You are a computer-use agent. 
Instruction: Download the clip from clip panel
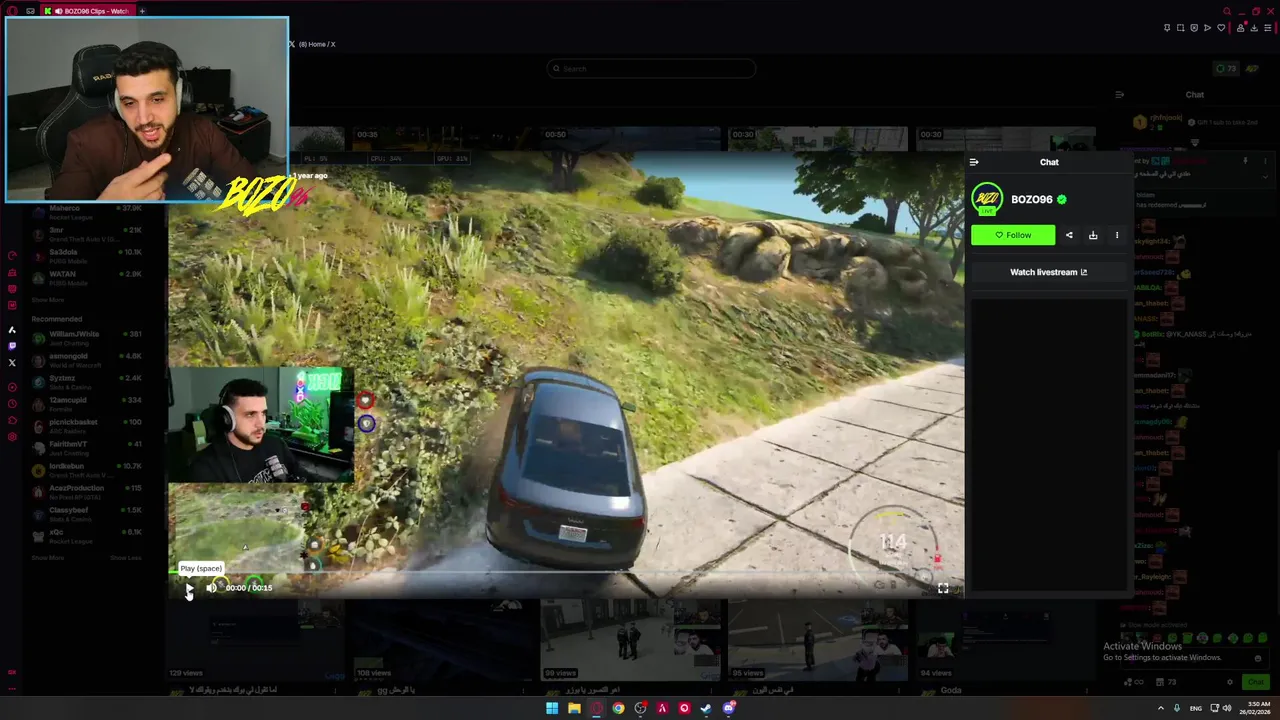pyautogui.click(x=1093, y=235)
